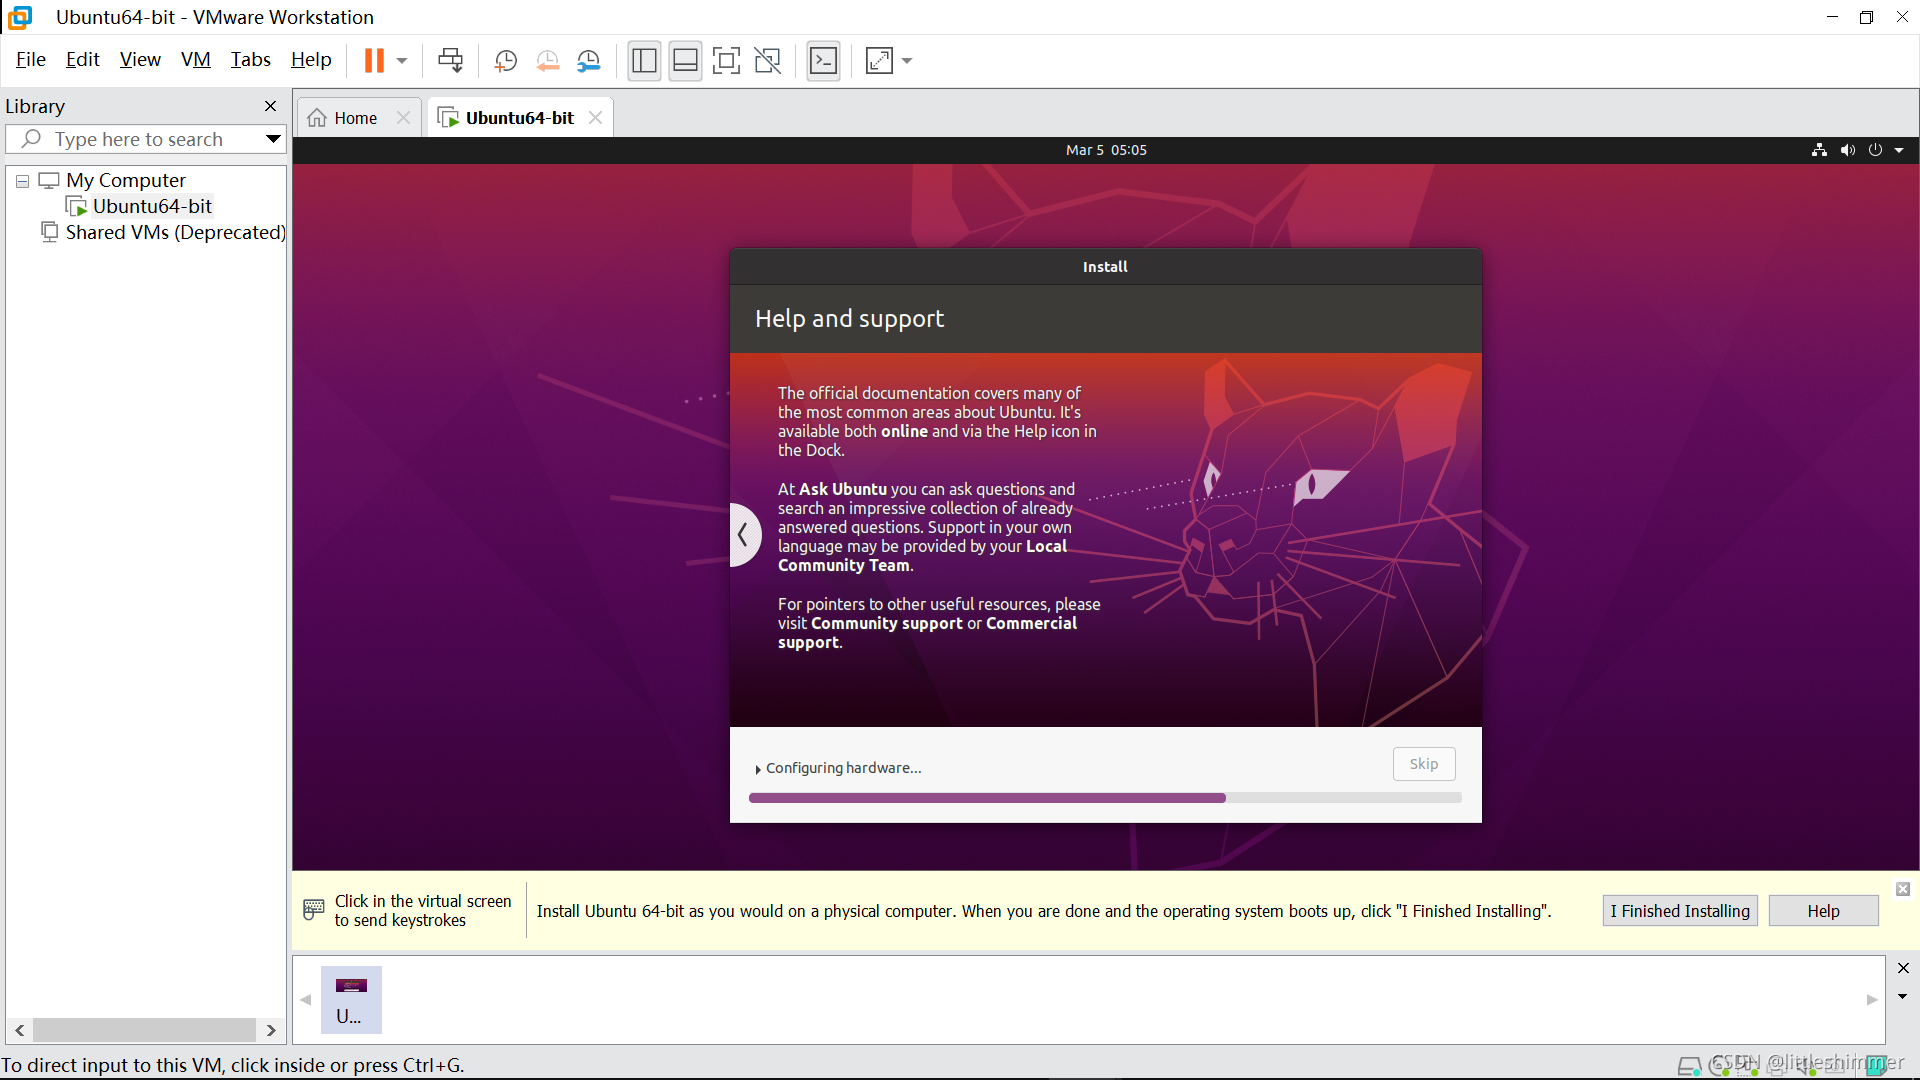The width and height of the screenshot is (1920, 1080).
Task: Open the VM menu
Action: point(195,60)
